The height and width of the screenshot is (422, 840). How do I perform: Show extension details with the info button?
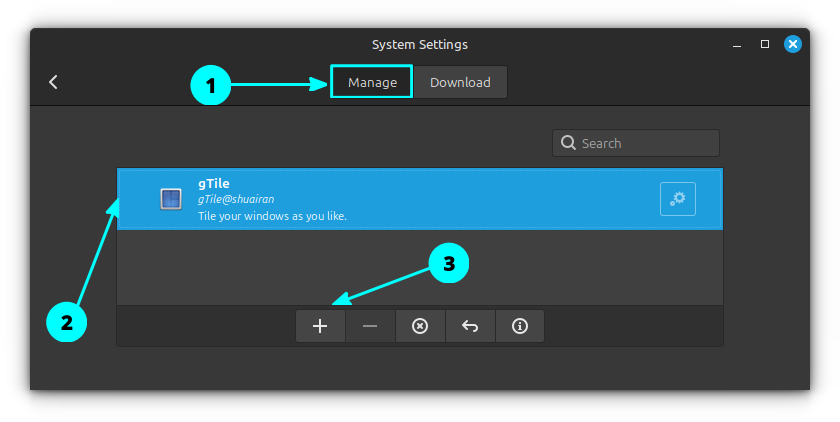pyautogui.click(x=519, y=326)
